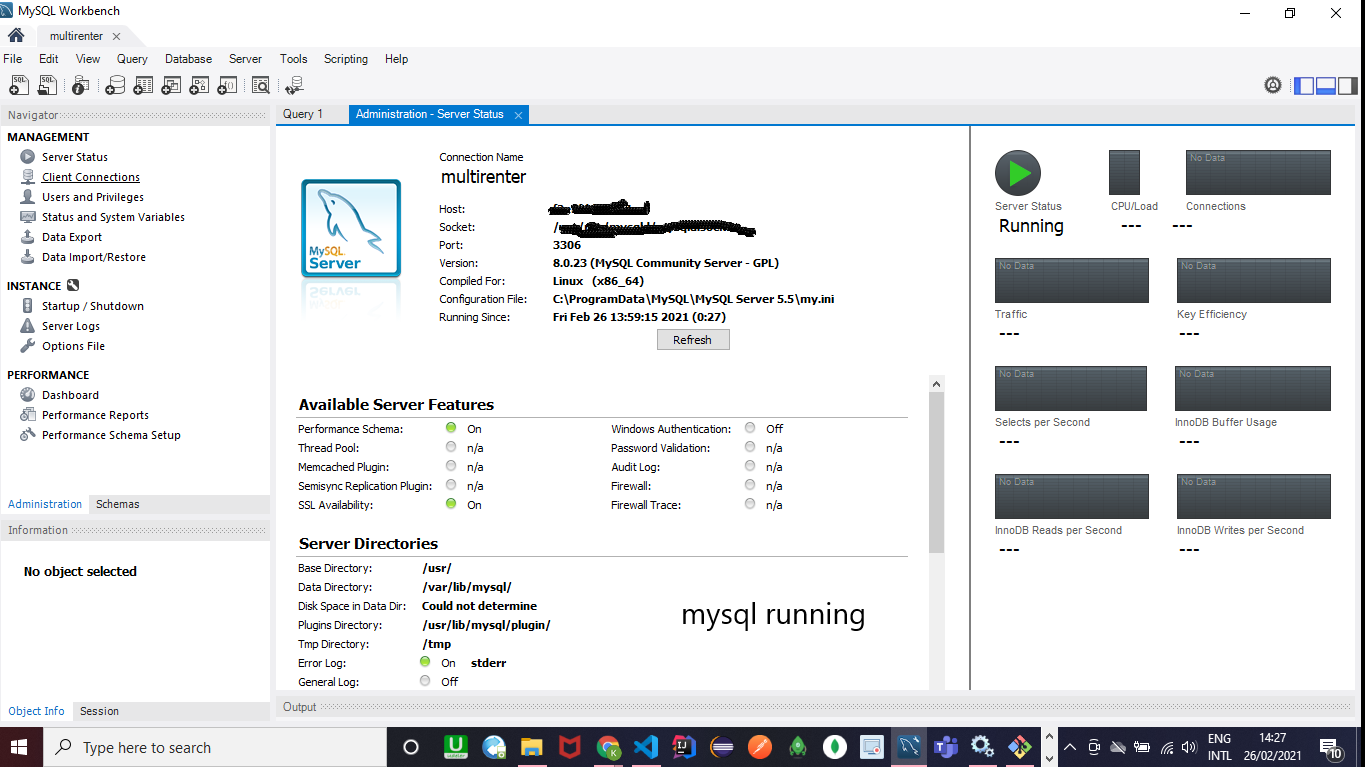The width and height of the screenshot is (1365, 767).
Task: Switch to the Session tab
Action: [99, 711]
